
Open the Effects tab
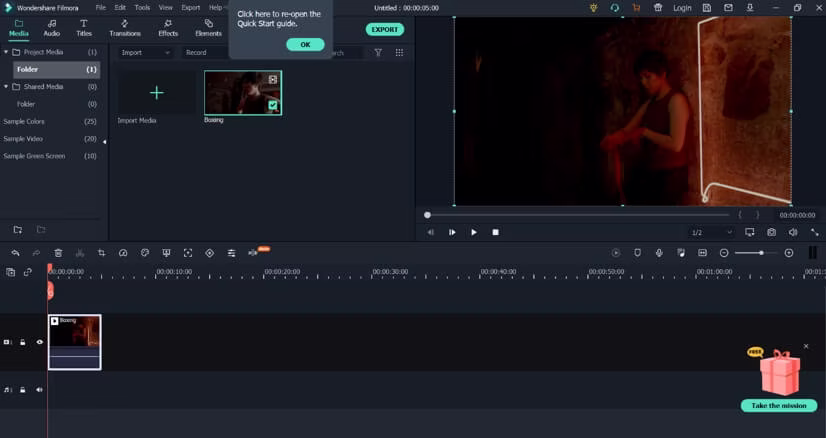pos(168,28)
